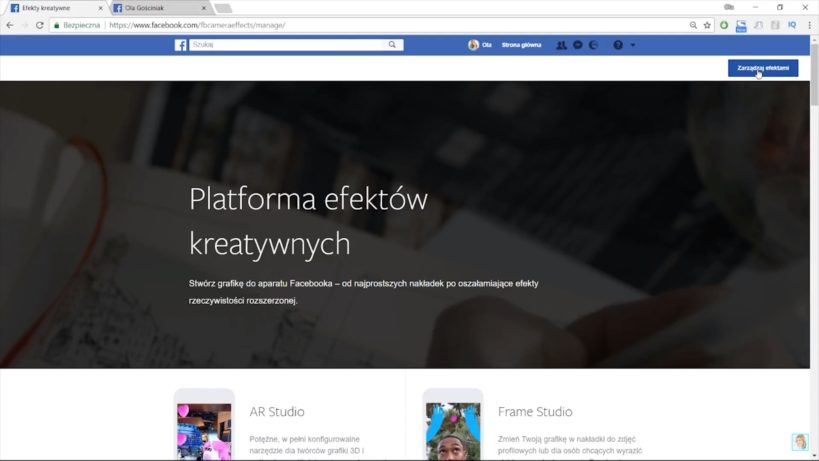Open AR Studio phone thumbnail
The width and height of the screenshot is (819, 461).
(x=204, y=424)
